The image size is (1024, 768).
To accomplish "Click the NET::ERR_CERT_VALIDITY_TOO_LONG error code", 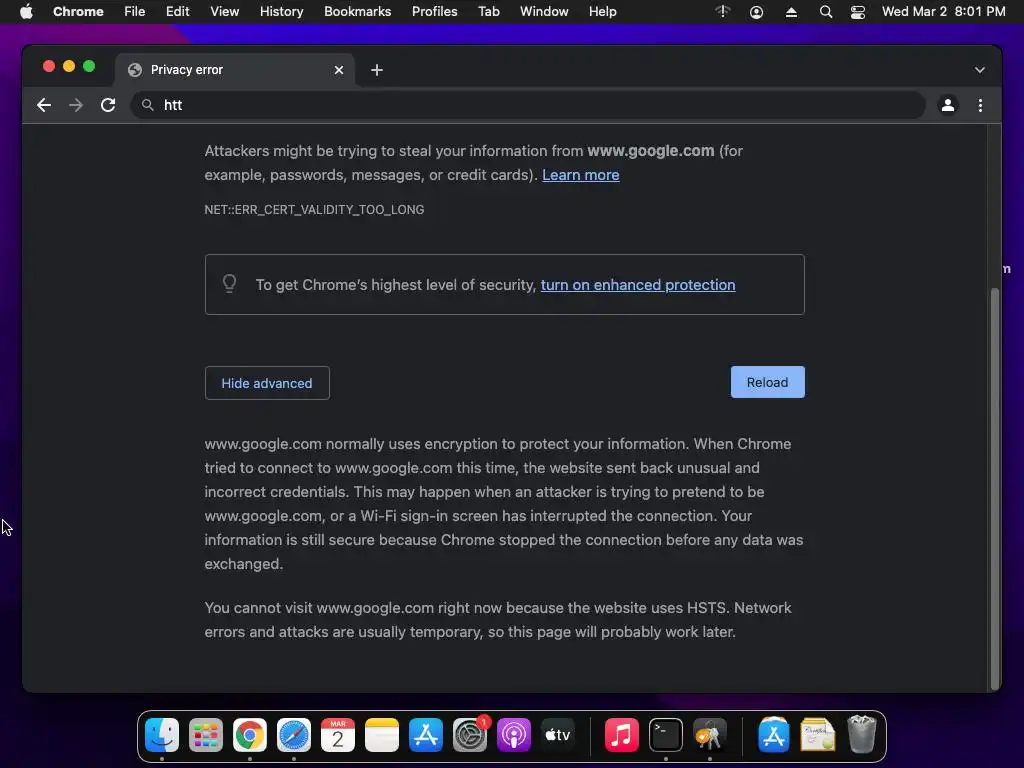I will 314,210.
